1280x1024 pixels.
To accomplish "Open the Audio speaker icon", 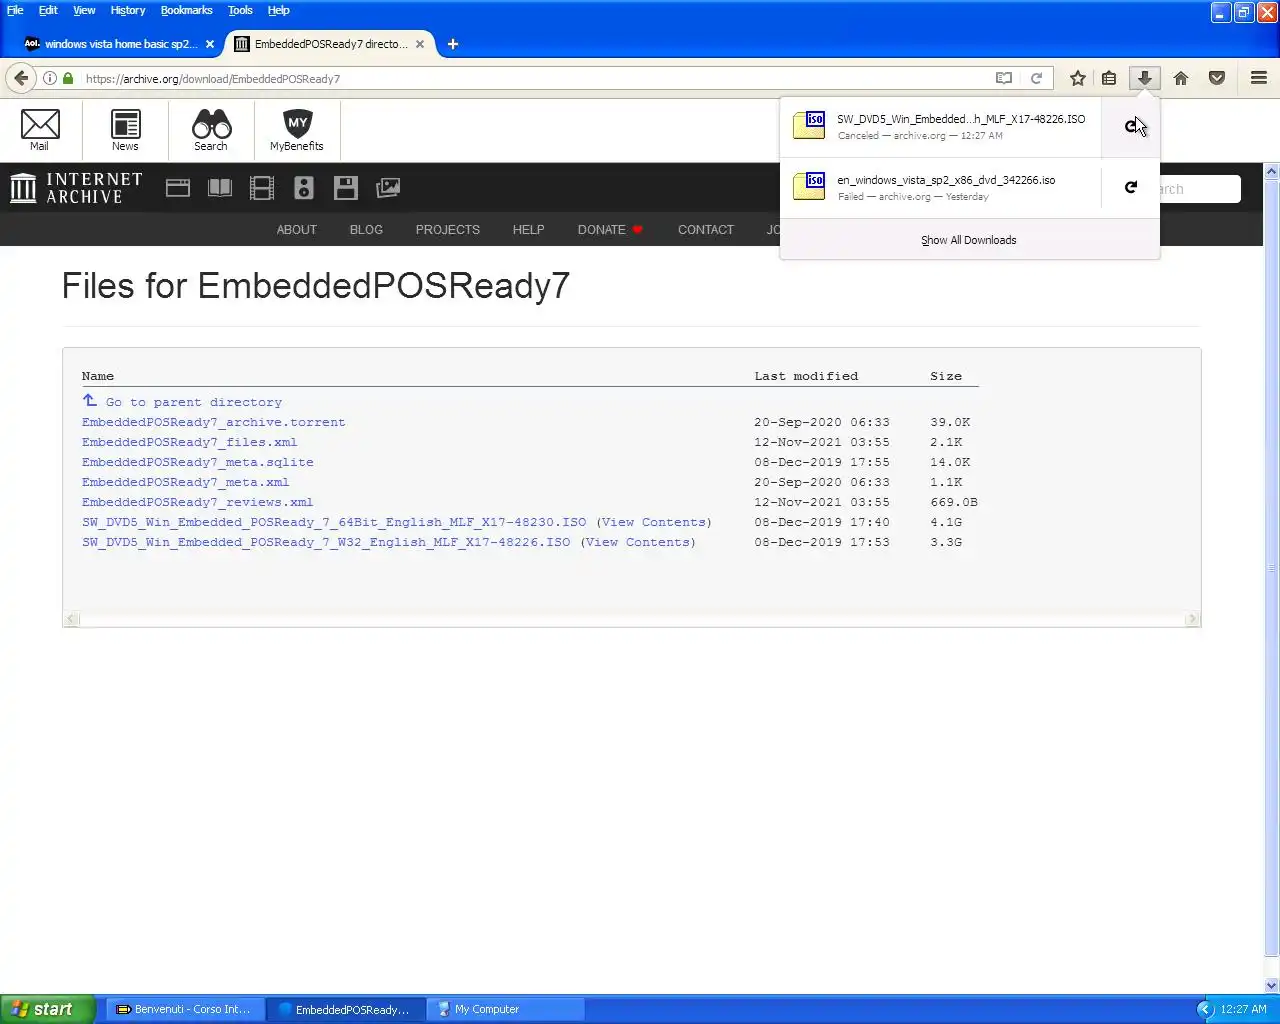I will pyautogui.click(x=304, y=188).
